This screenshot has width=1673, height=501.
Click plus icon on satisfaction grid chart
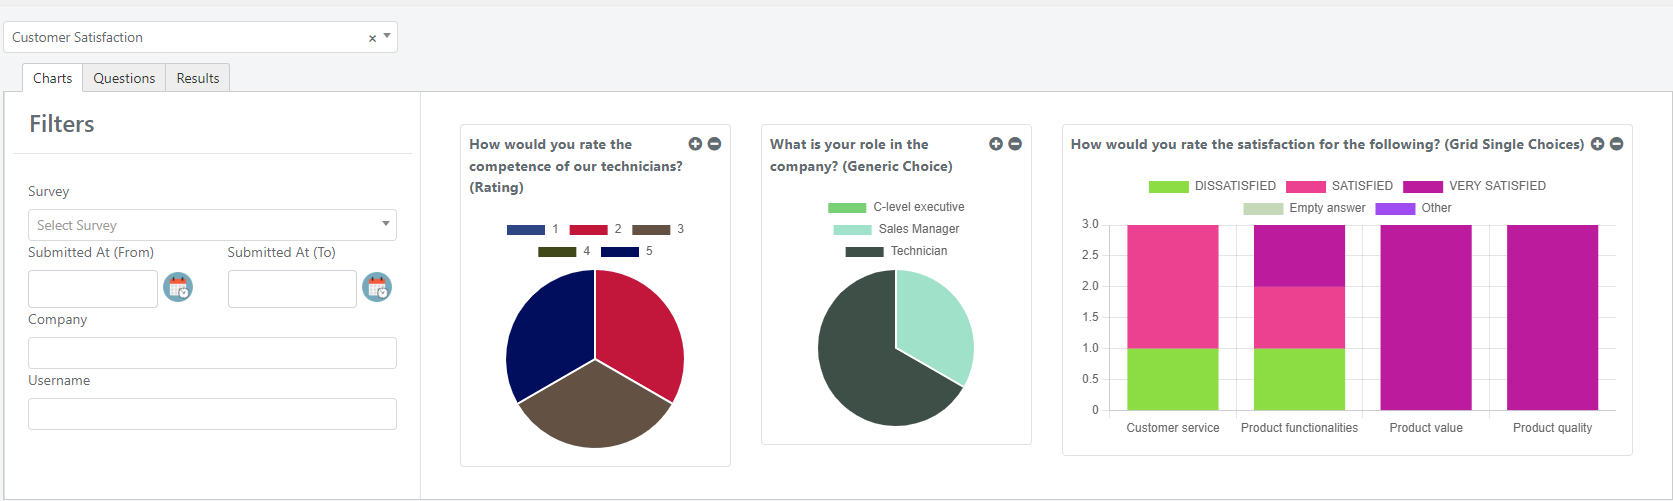pyautogui.click(x=1597, y=144)
